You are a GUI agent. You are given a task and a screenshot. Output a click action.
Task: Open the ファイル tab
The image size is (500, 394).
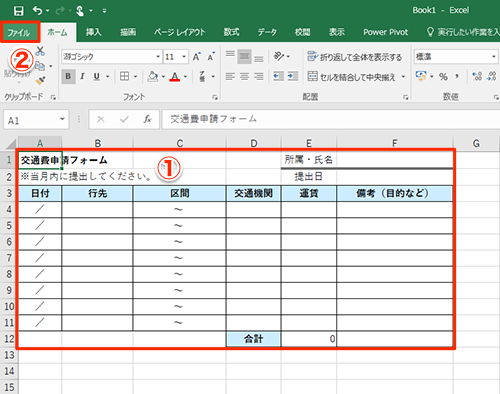click(x=19, y=32)
